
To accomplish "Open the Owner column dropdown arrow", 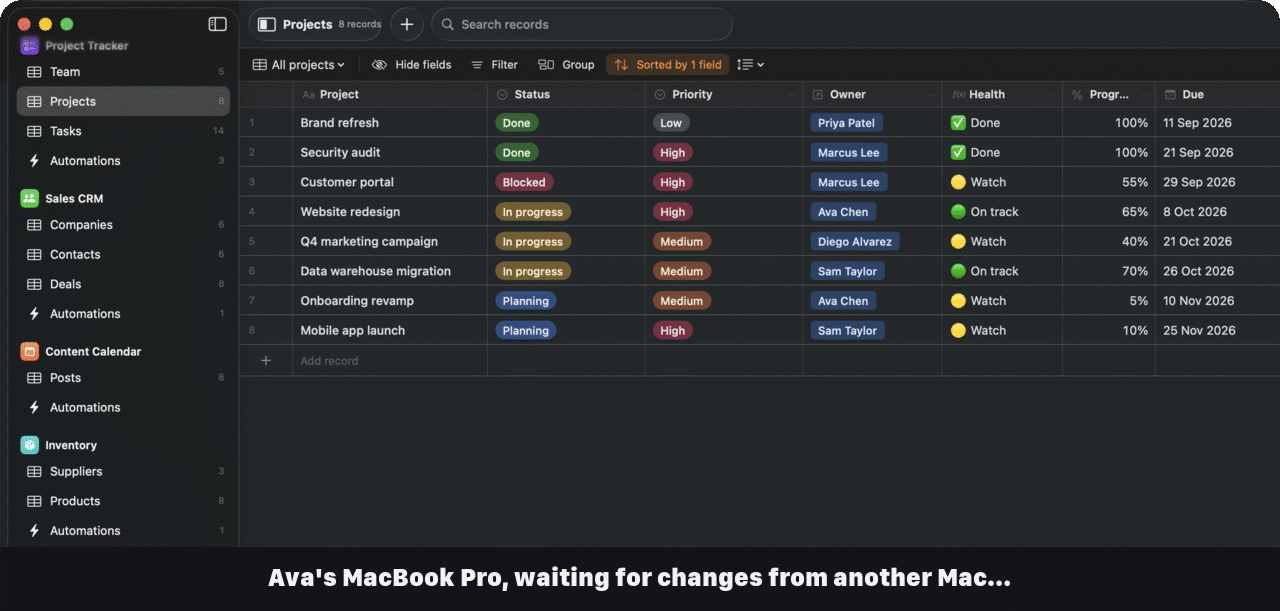I will 931,95.
